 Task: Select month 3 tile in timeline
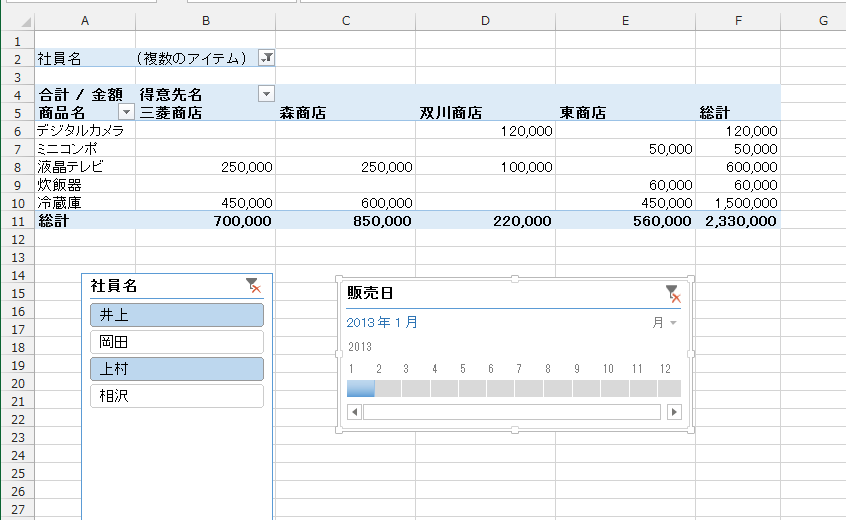point(416,388)
